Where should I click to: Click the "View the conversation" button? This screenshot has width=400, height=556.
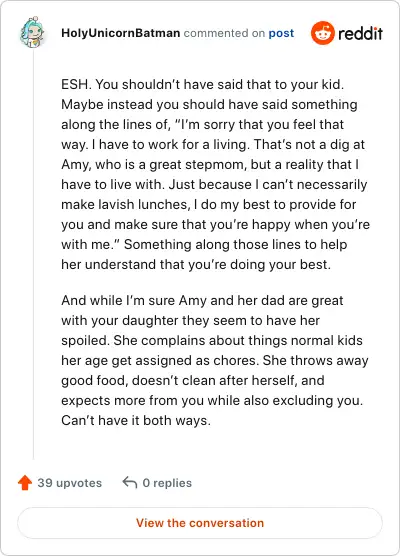click(200, 523)
